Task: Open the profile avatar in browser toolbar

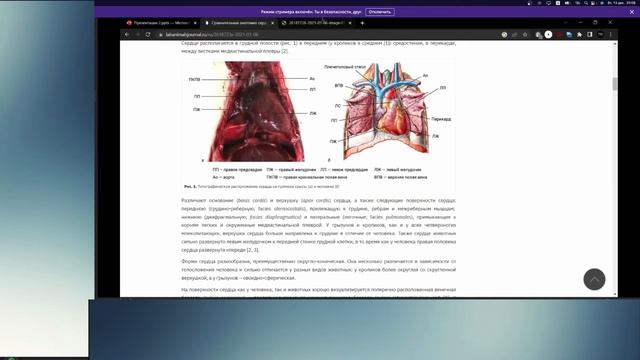Action: tap(600, 35)
